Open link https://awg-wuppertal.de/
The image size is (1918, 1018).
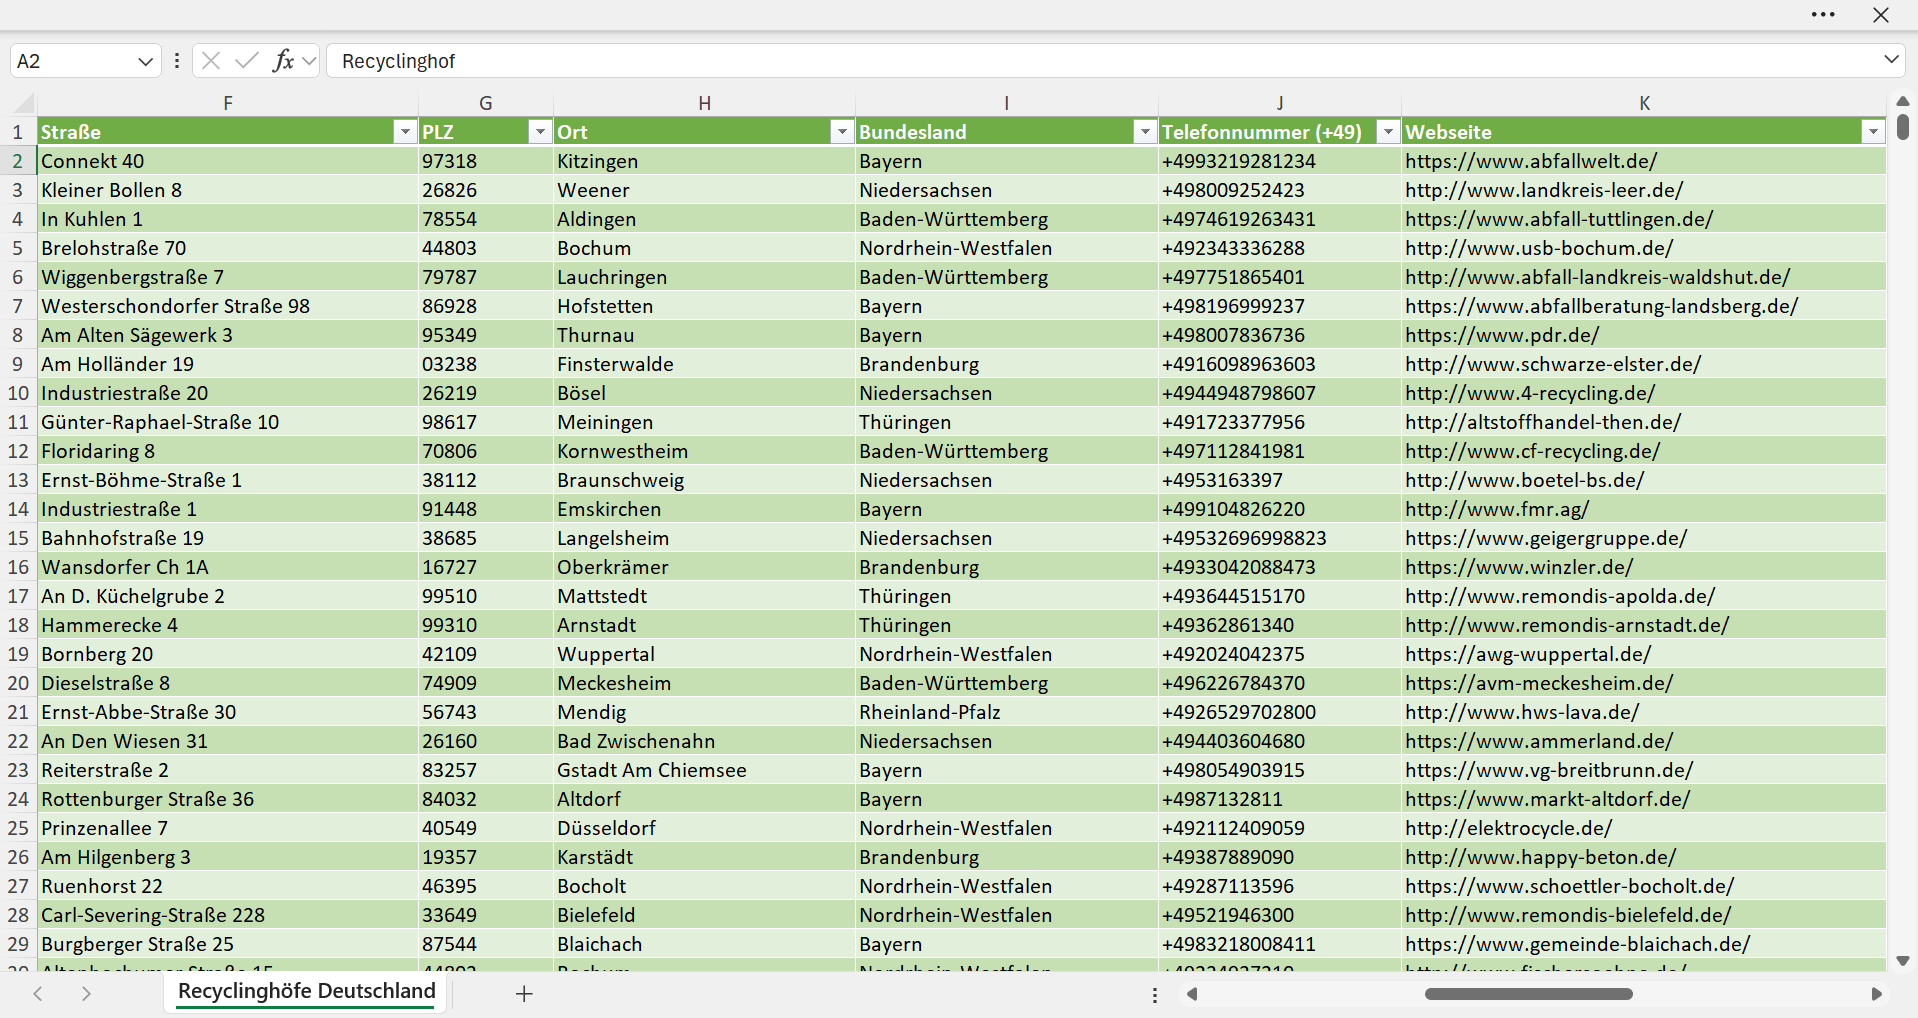(x=1527, y=654)
